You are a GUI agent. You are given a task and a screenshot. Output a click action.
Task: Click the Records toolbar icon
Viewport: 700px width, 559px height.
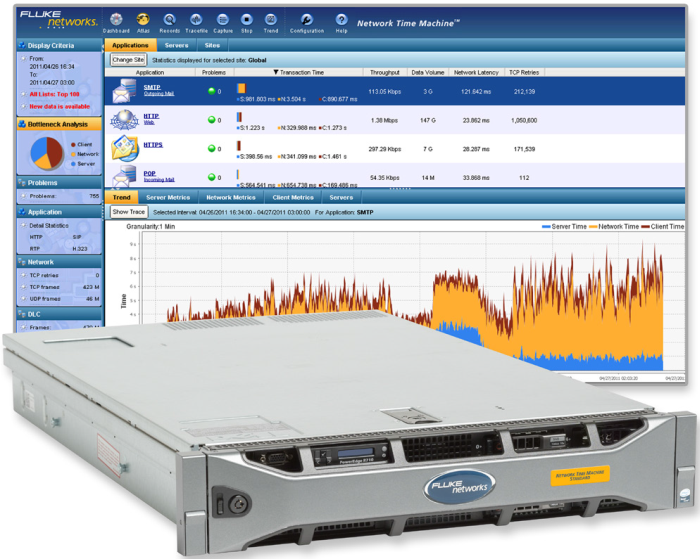pyautogui.click(x=169, y=20)
